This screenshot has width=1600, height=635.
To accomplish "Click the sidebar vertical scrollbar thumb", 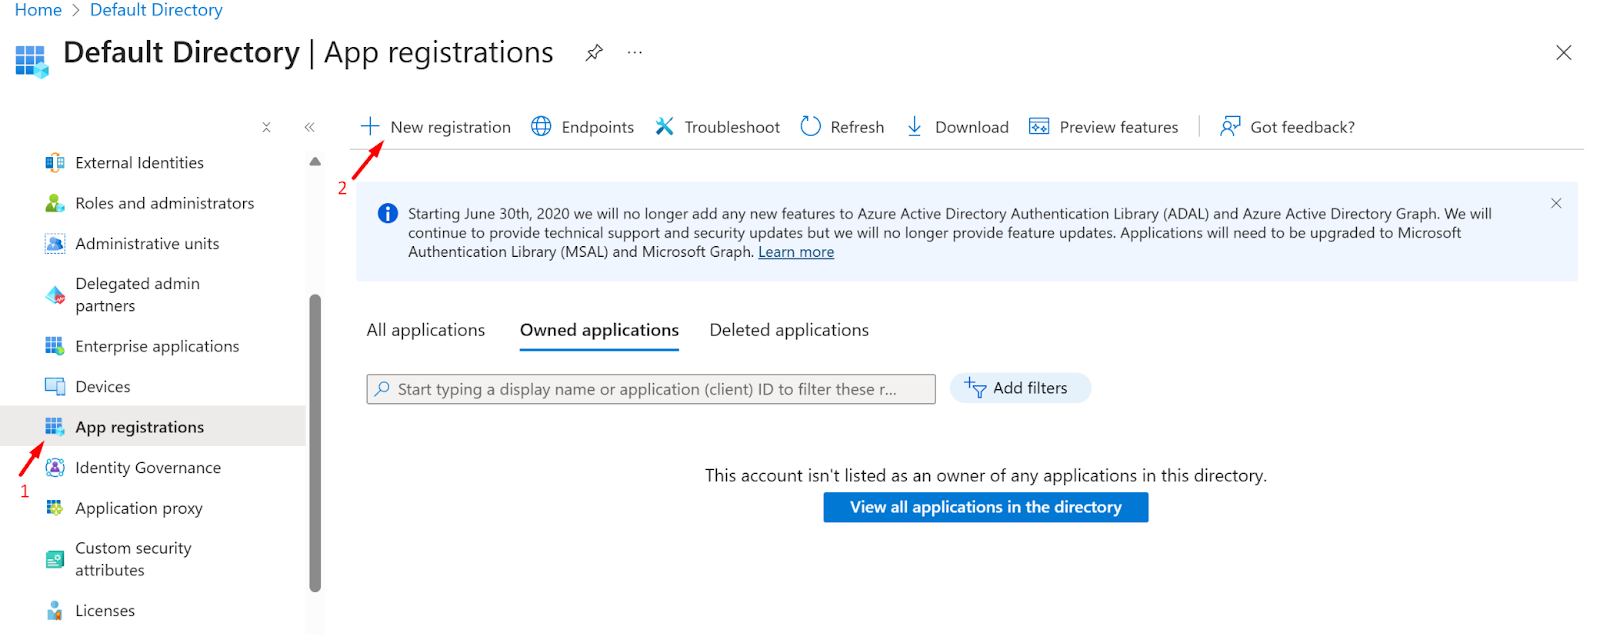I will pos(315,443).
